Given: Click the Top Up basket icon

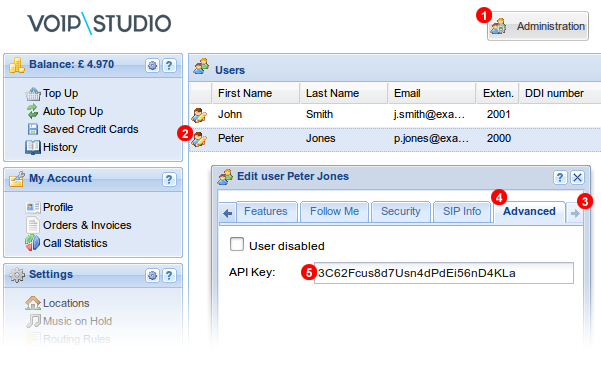Looking at the screenshot, I should coord(33,94).
